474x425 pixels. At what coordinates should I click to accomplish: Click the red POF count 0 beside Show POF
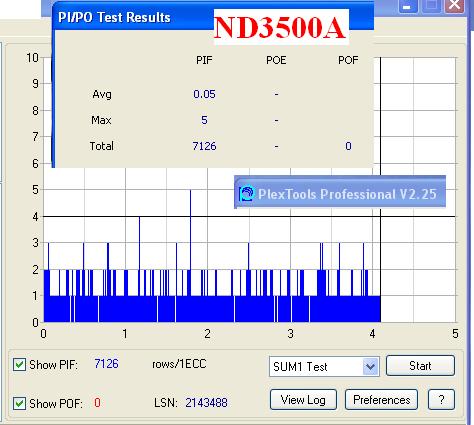click(x=97, y=403)
